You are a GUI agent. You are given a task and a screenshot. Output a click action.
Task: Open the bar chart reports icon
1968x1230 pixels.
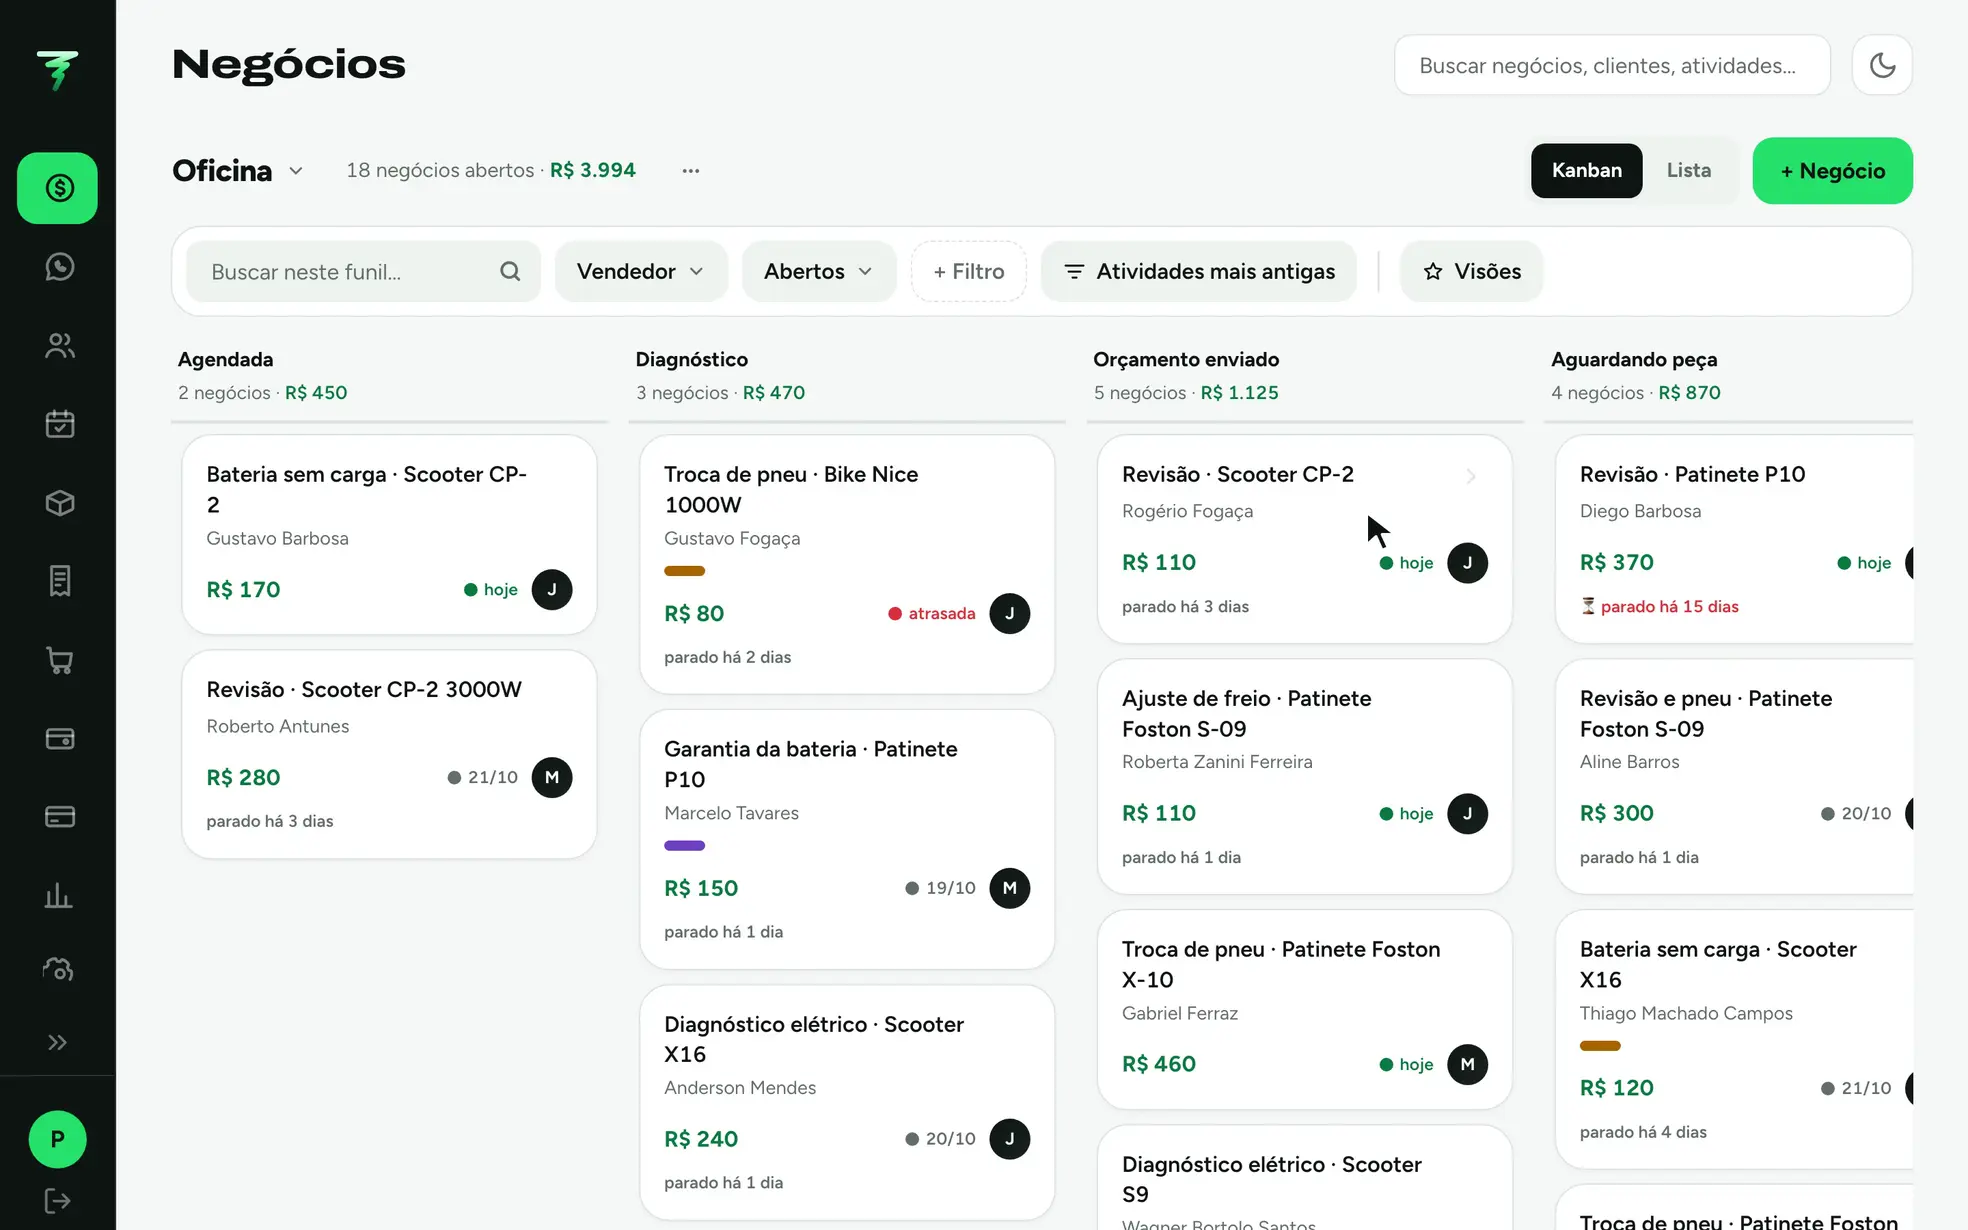[x=59, y=895]
